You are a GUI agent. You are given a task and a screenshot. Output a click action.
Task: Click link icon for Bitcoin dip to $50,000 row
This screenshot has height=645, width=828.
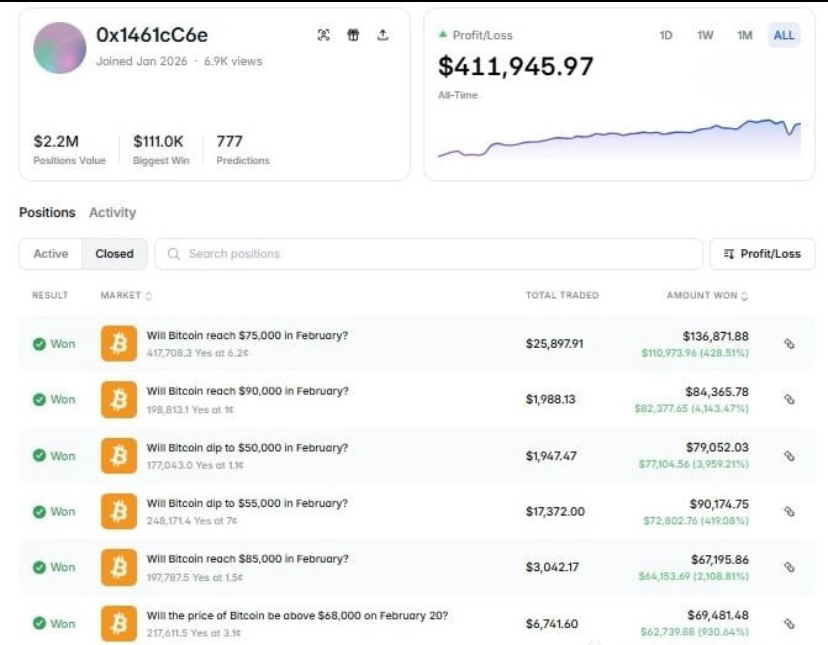(789, 456)
